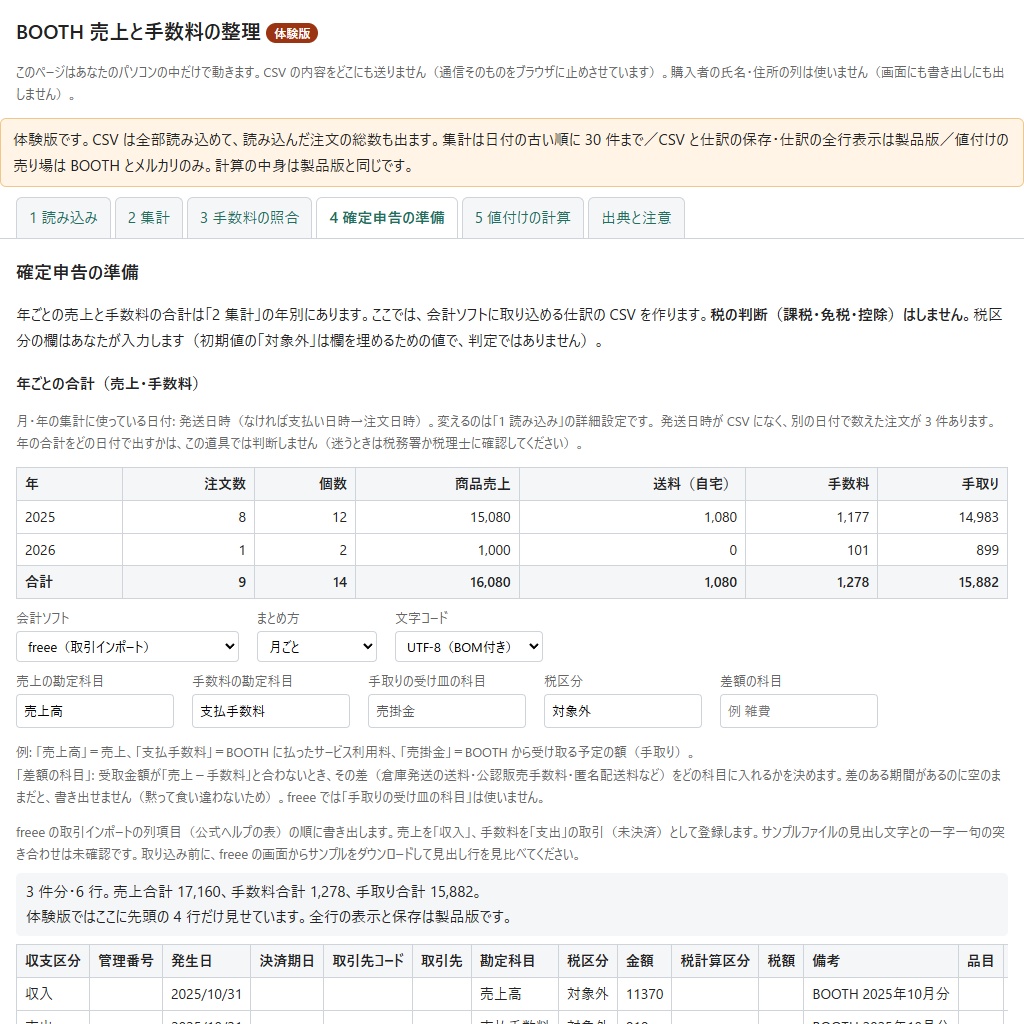Click the 体験版 badge next to title

click(x=292, y=33)
